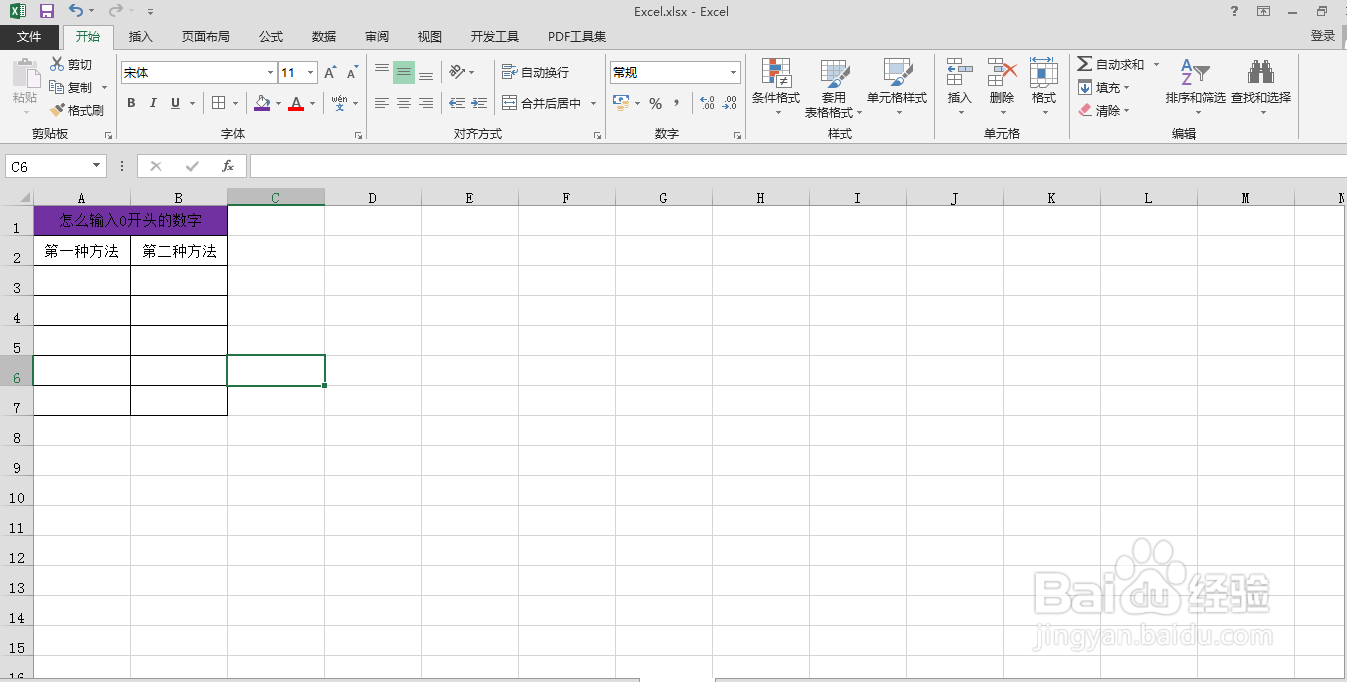
Task: Apply percent style format
Action: [x=656, y=103]
